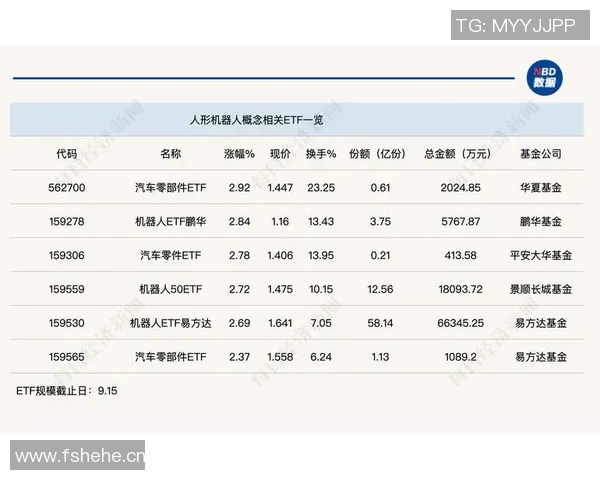600x480 pixels.
Task: Select turnover value 6.24
Action: click(321, 357)
